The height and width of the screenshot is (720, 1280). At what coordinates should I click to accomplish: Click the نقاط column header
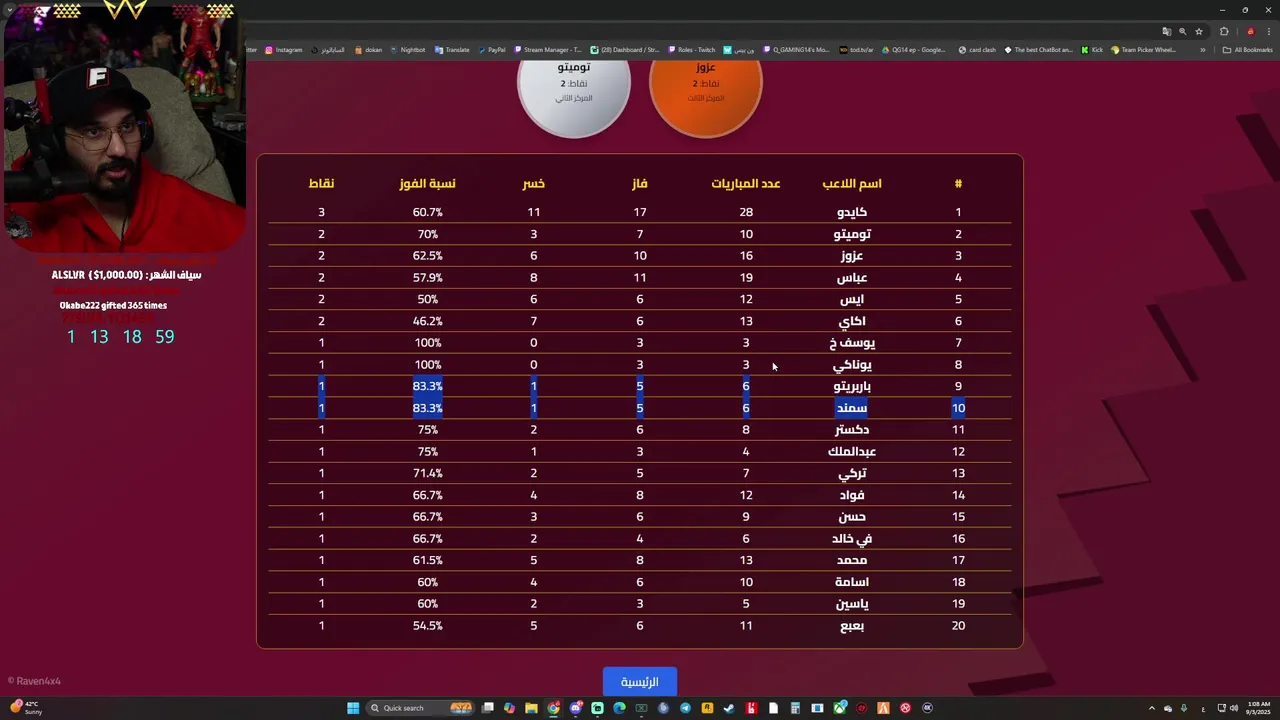tap(321, 183)
